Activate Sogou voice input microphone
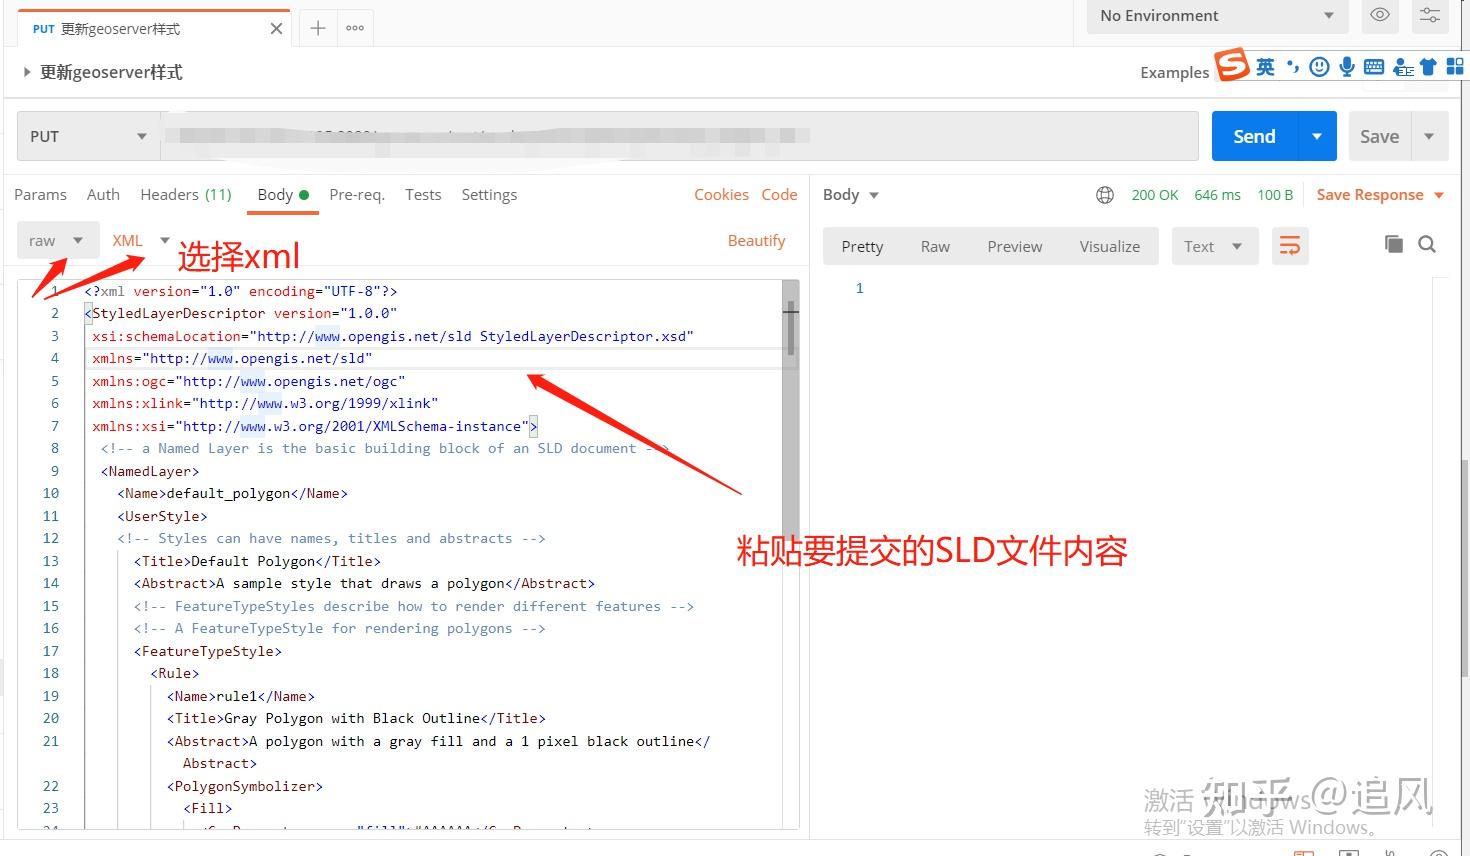This screenshot has height=856, width=1470. point(1347,66)
